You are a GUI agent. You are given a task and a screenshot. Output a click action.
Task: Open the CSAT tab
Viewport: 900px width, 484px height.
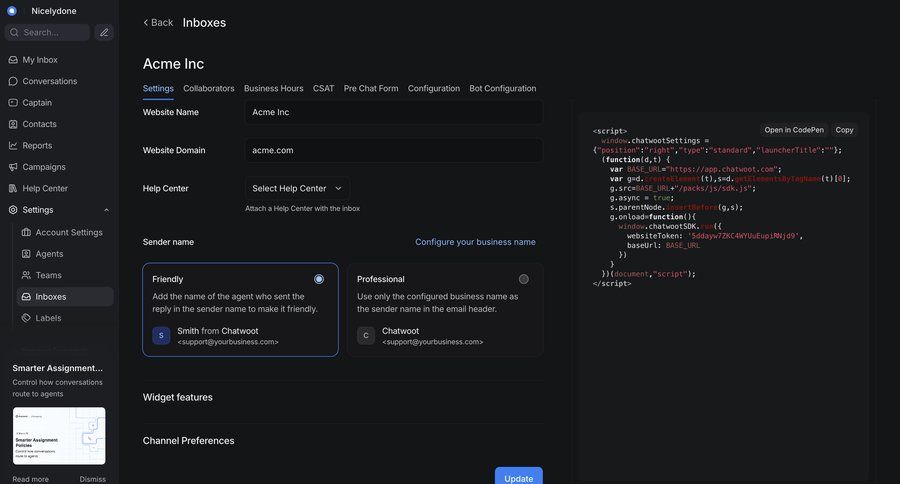point(323,88)
